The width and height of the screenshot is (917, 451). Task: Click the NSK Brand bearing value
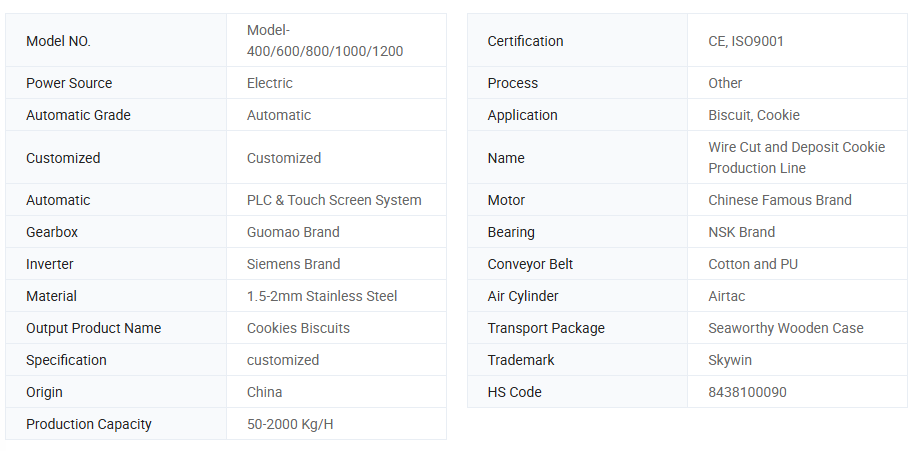coord(742,232)
